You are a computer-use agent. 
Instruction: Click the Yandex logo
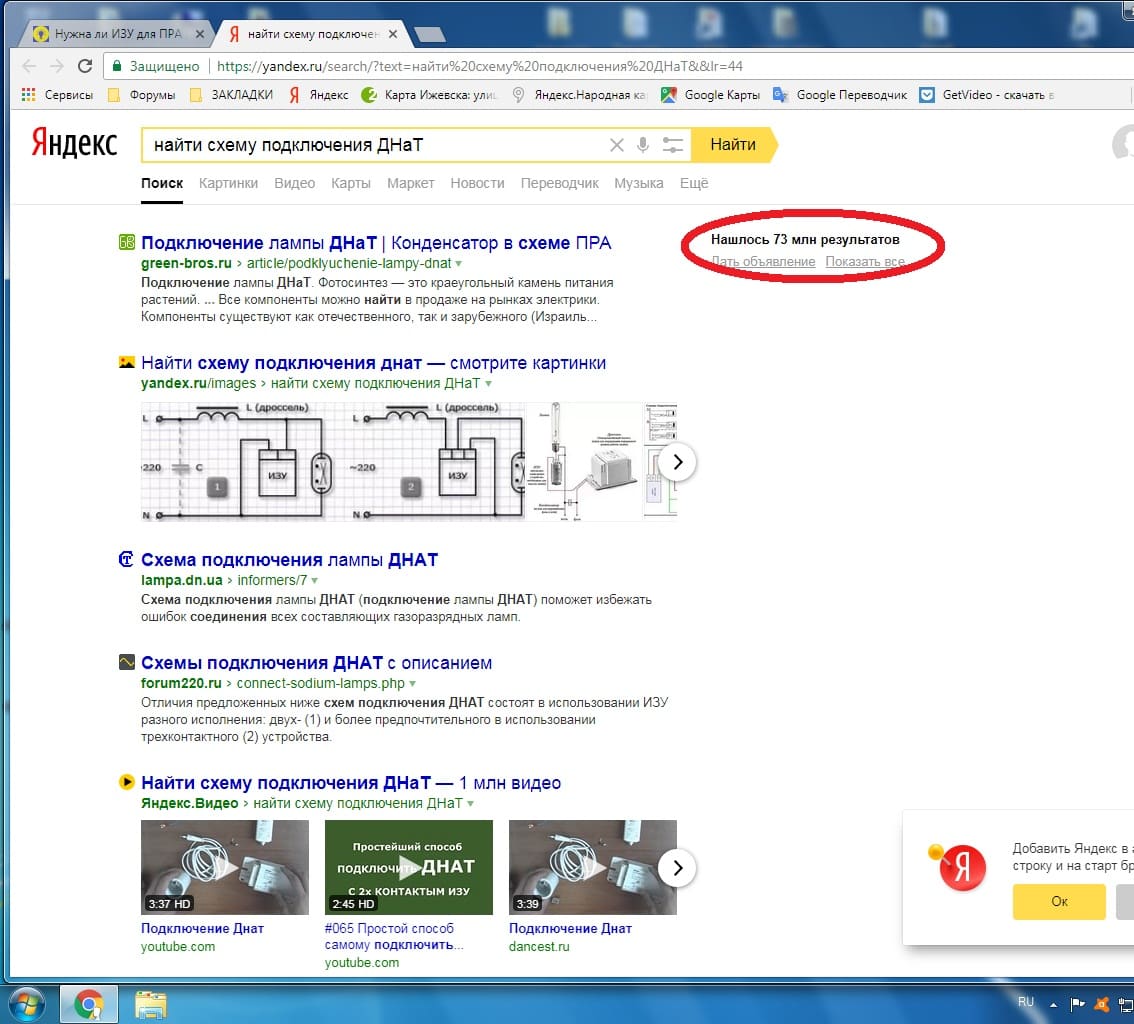coord(73,143)
